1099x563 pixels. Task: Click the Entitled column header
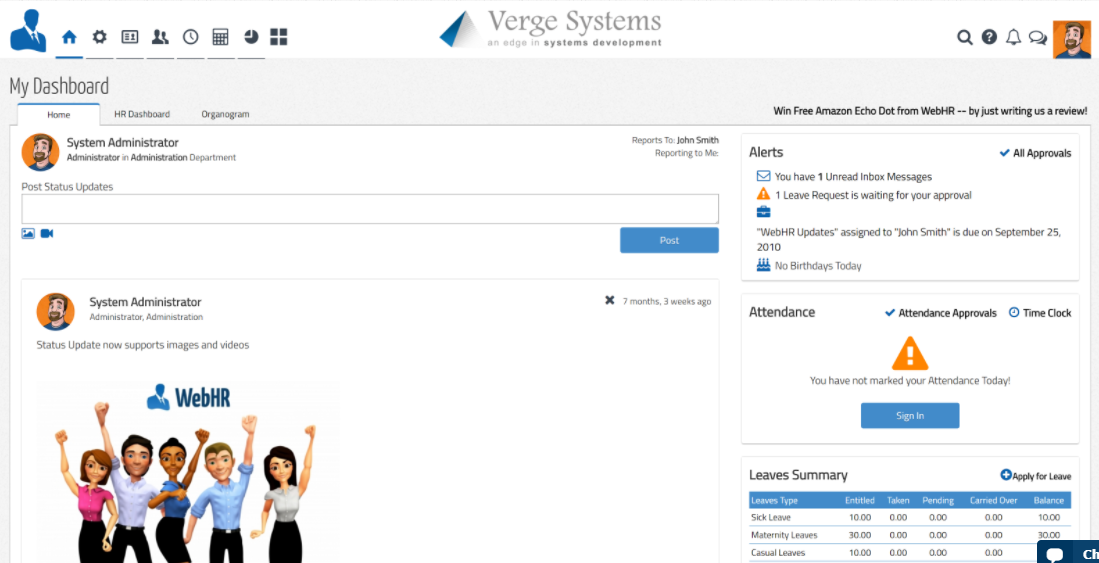click(859, 501)
